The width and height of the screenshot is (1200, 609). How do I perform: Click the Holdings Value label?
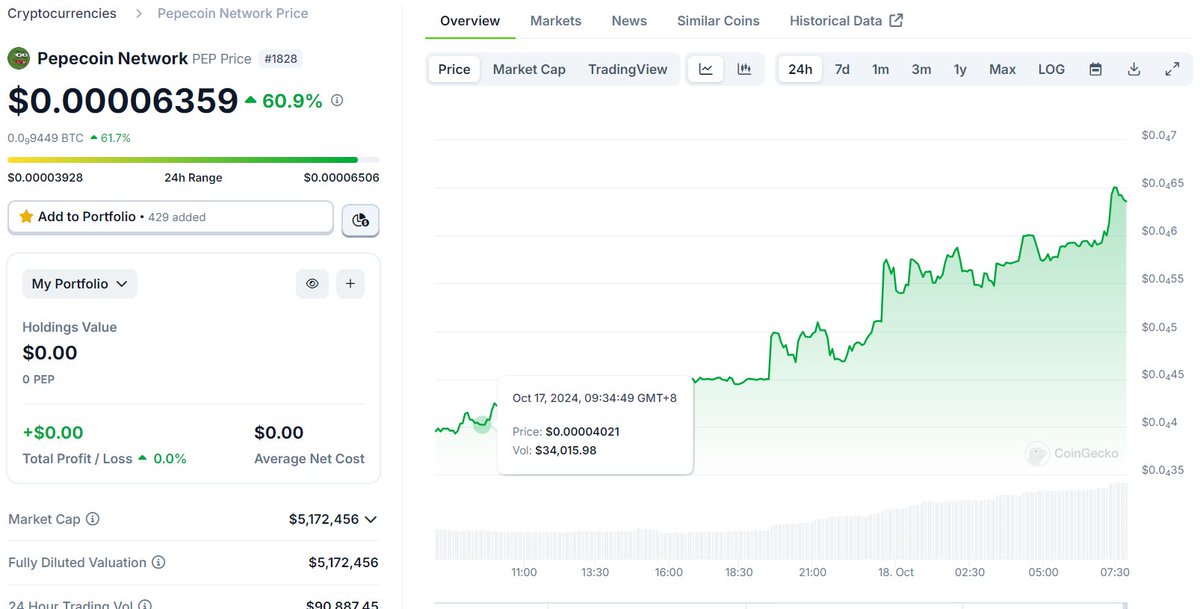[x=70, y=327]
